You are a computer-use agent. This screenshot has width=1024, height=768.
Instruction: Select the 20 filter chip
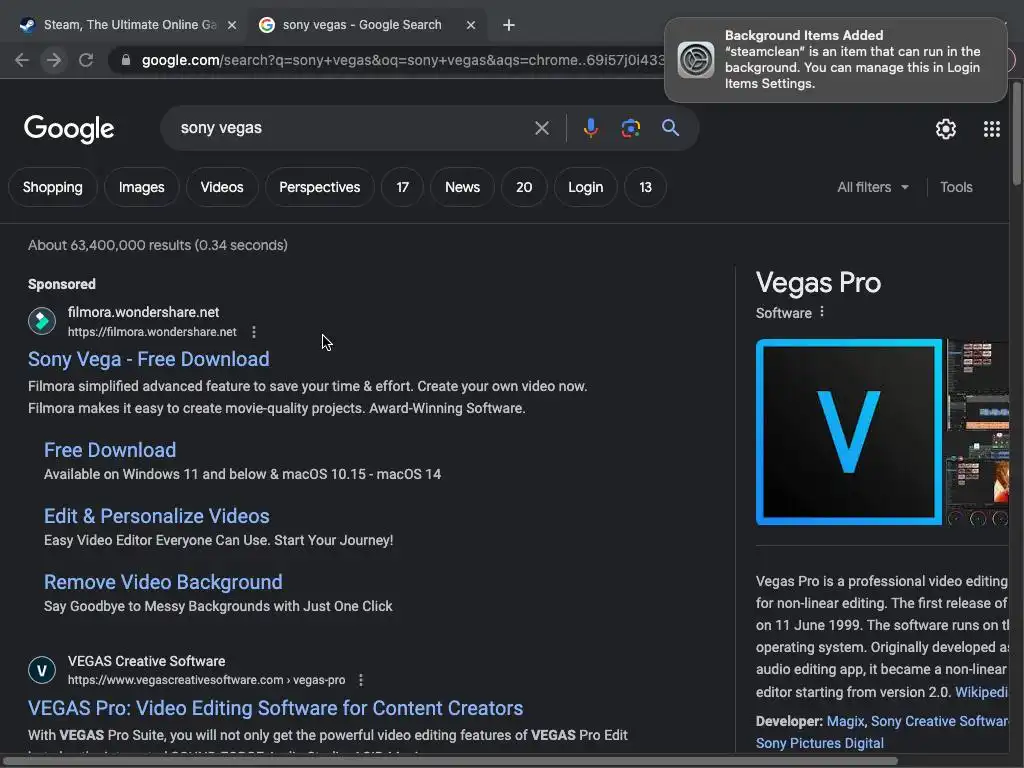(x=524, y=187)
